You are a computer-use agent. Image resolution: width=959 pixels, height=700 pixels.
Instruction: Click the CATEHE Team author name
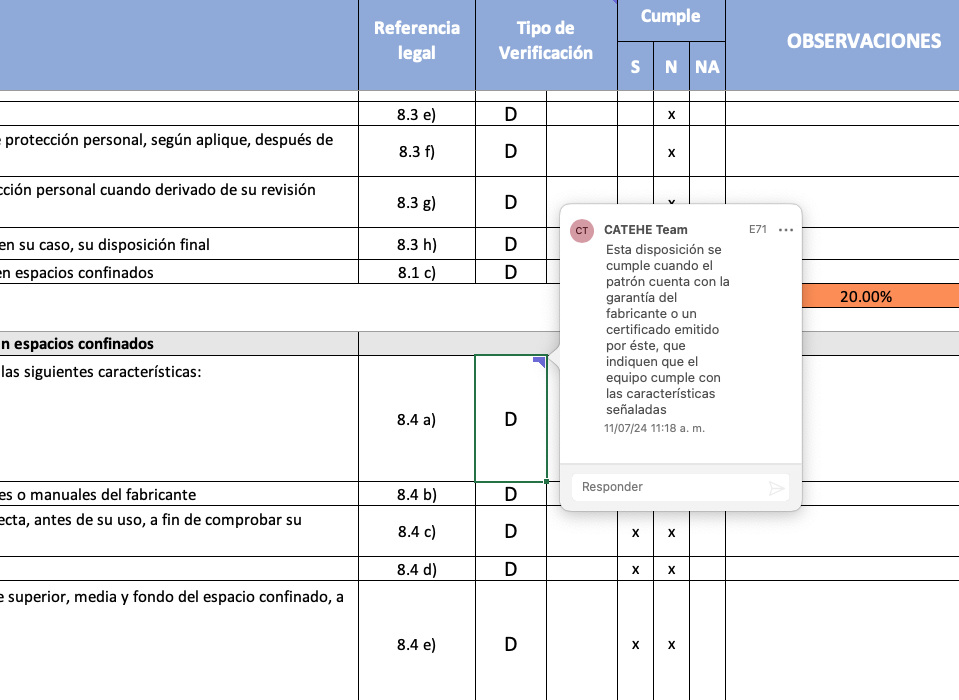coord(646,230)
